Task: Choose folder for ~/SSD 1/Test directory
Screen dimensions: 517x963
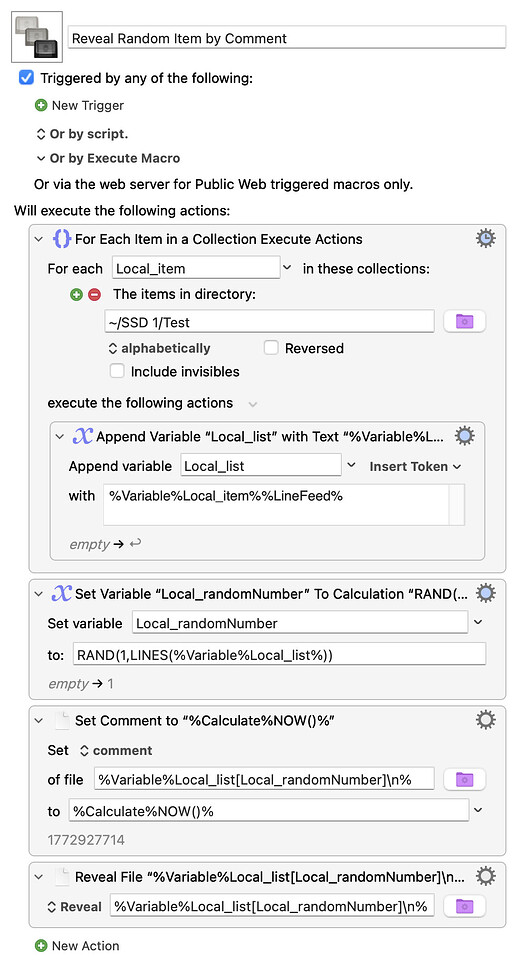Action: click(x=465, y=321)
